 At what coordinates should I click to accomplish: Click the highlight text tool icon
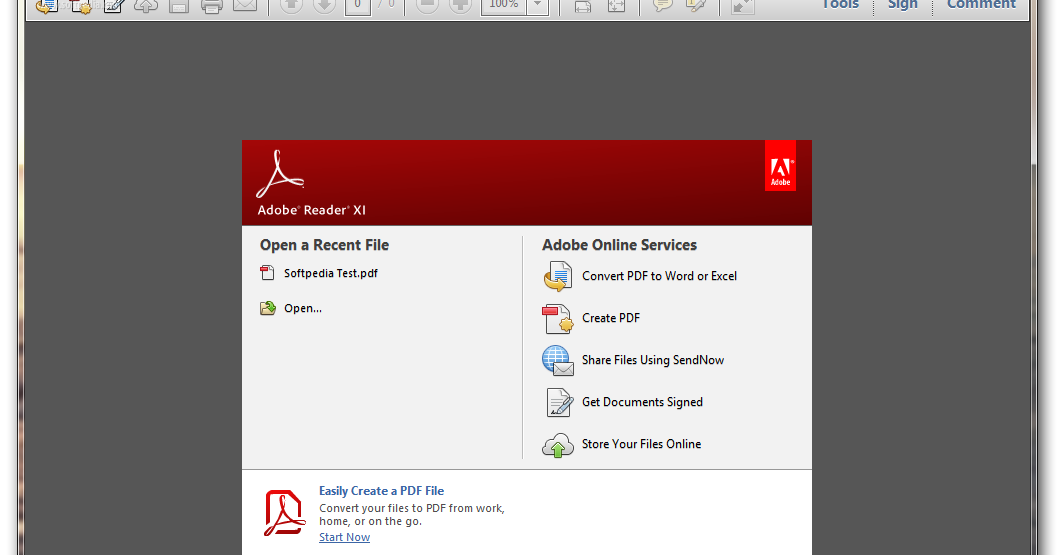[x=696, y=6]
